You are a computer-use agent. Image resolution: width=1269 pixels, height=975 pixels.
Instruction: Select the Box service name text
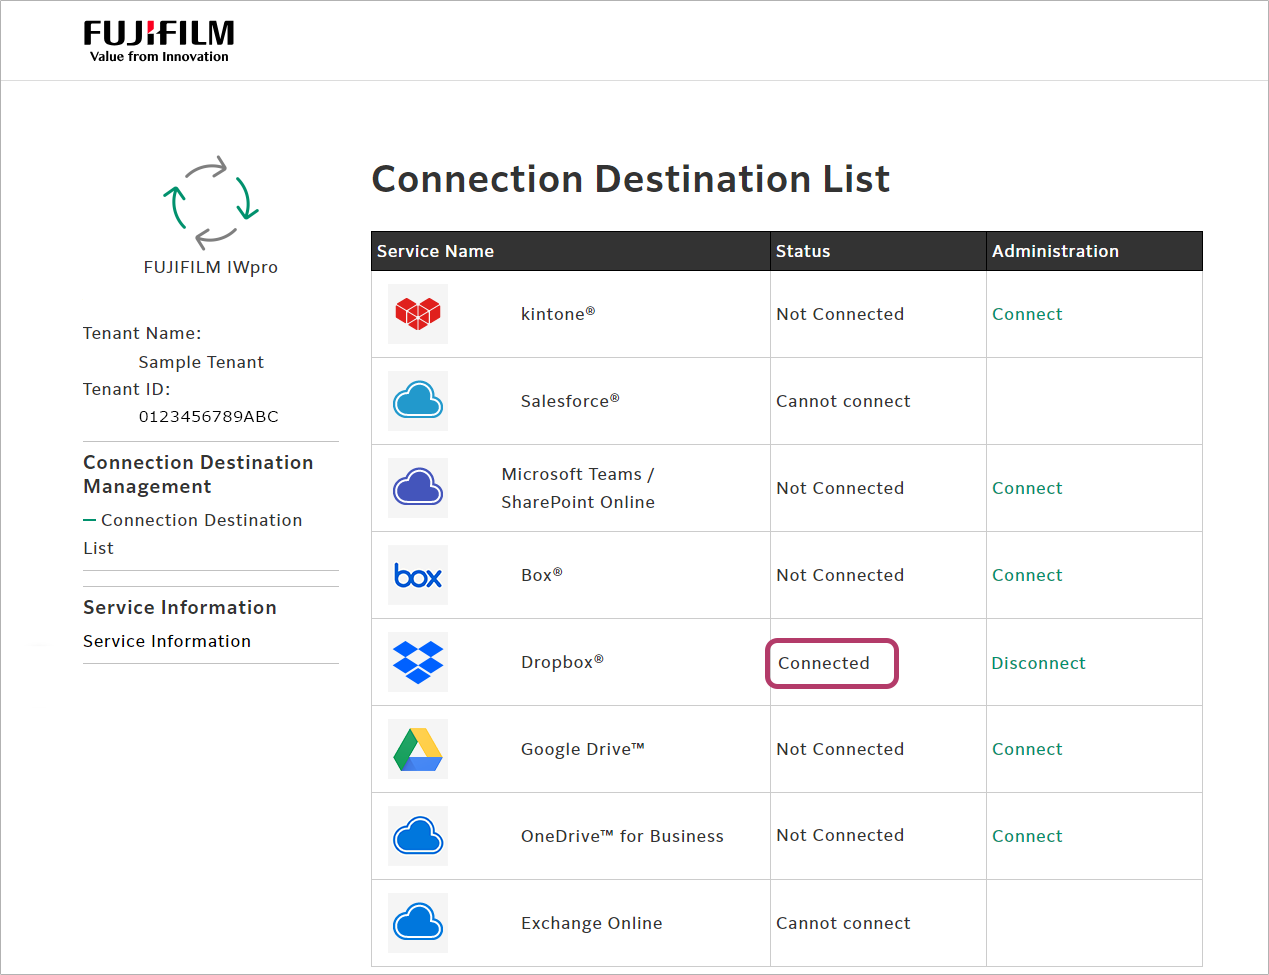point(542,575)
